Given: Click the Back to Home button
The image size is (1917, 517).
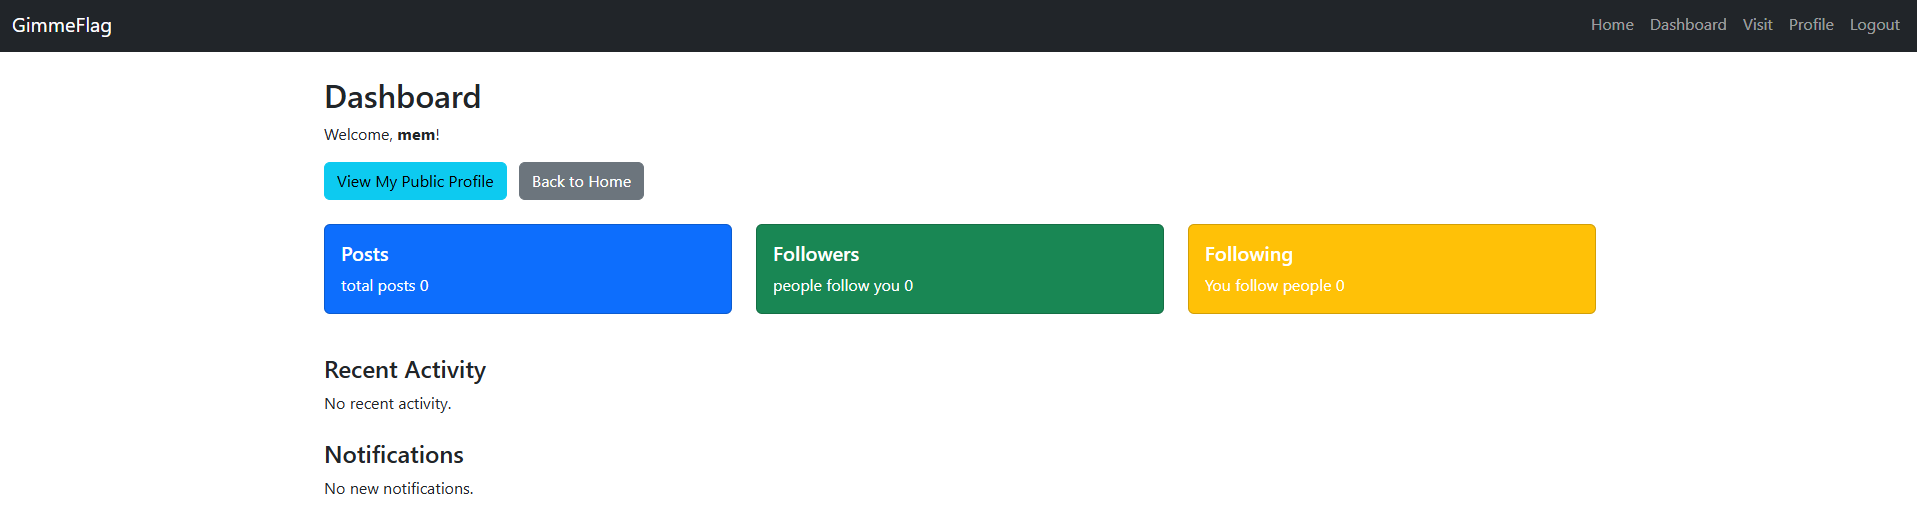Looking at the screenshot, I should click(581, 181).
